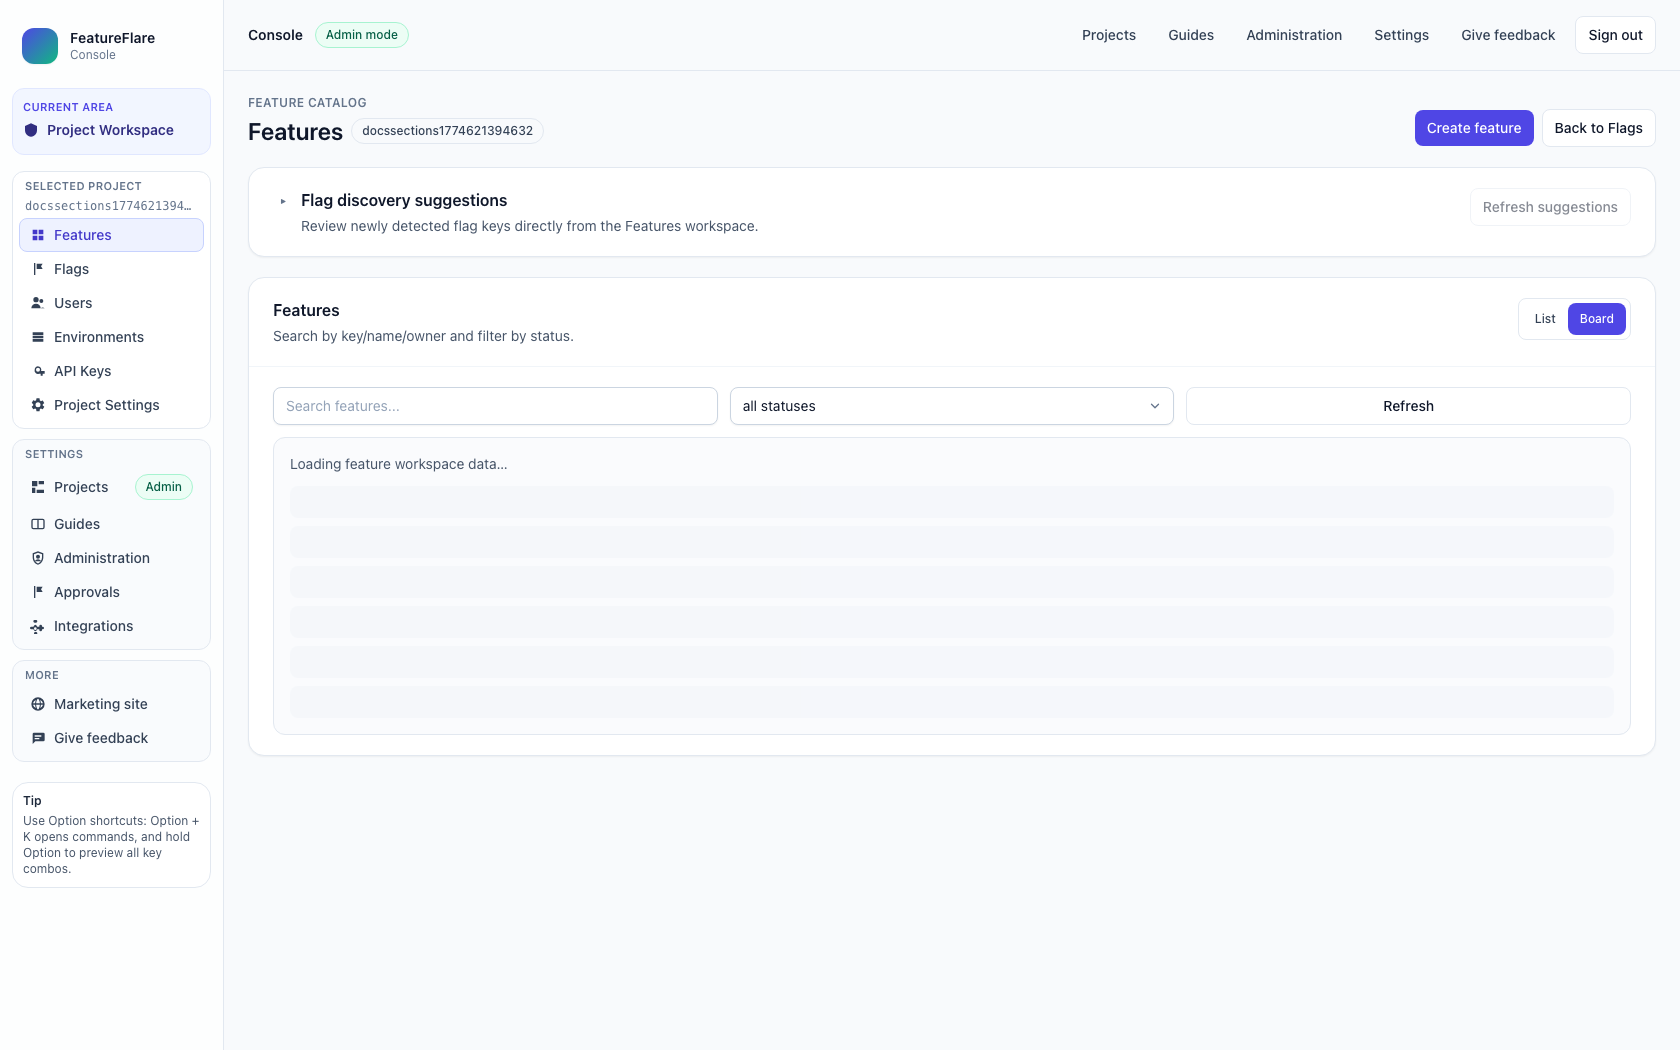Click the Guides book icon in sidebar

coord(38,524)
